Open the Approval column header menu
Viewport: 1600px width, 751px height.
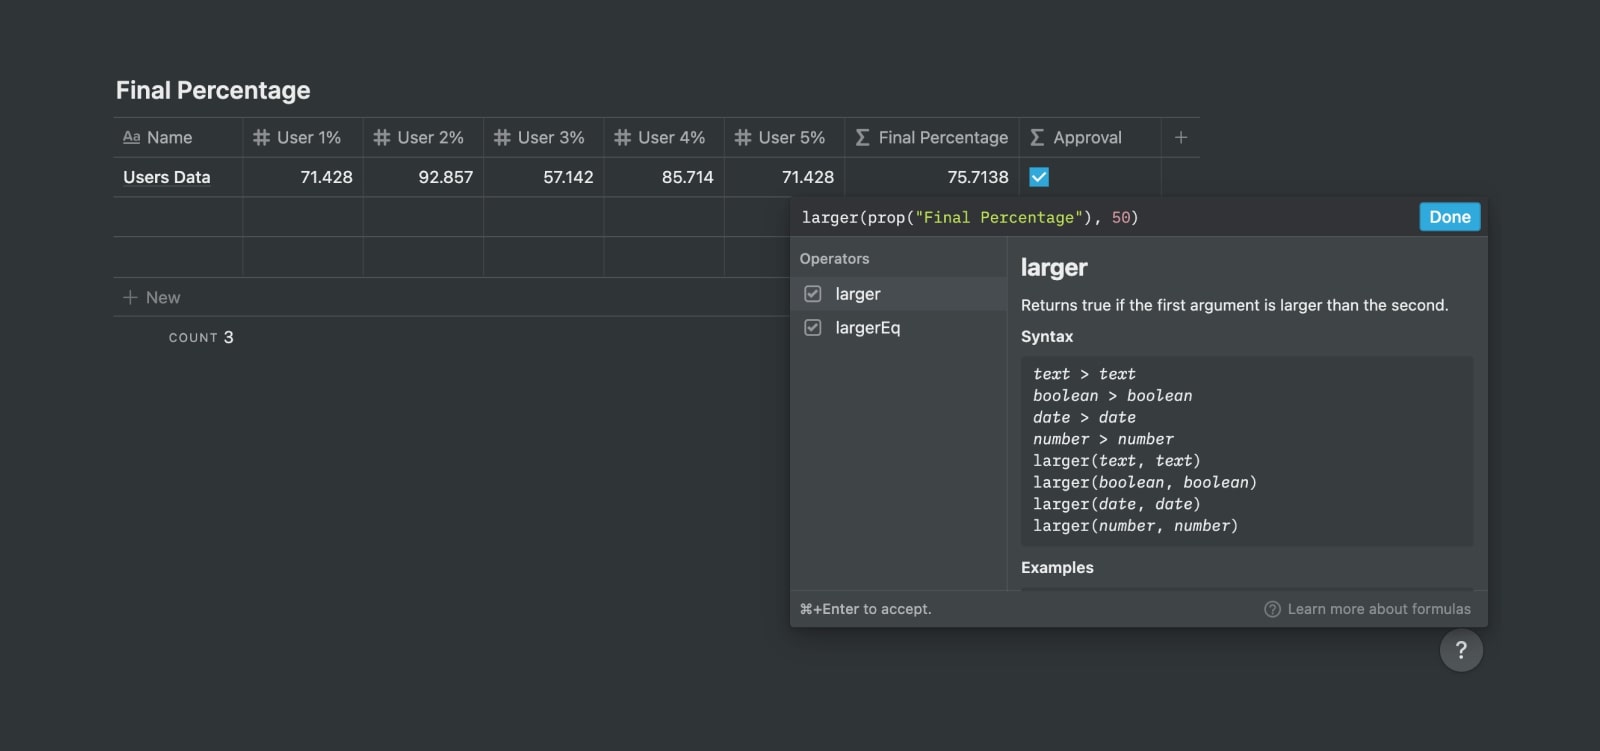point(1090,137)
